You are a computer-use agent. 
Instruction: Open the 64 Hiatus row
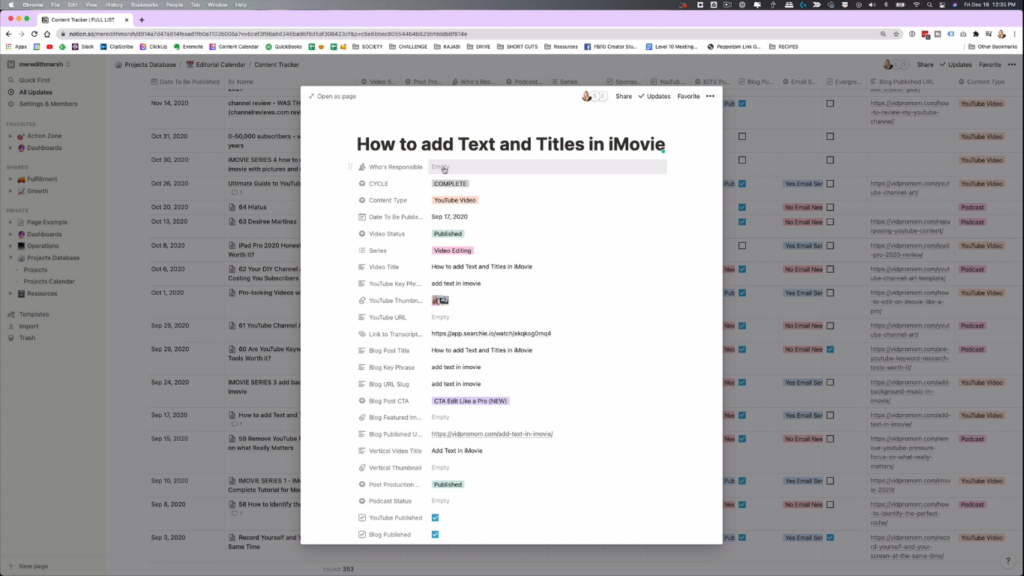click(252, 207)
